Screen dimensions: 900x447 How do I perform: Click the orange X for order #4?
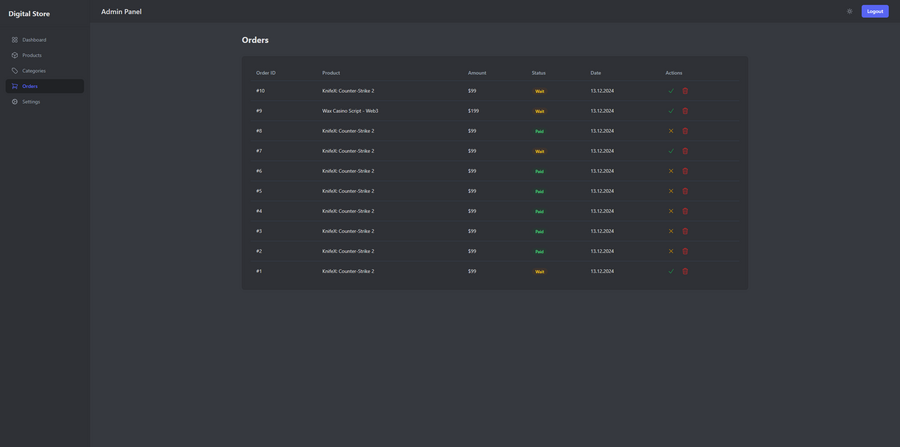671,211
